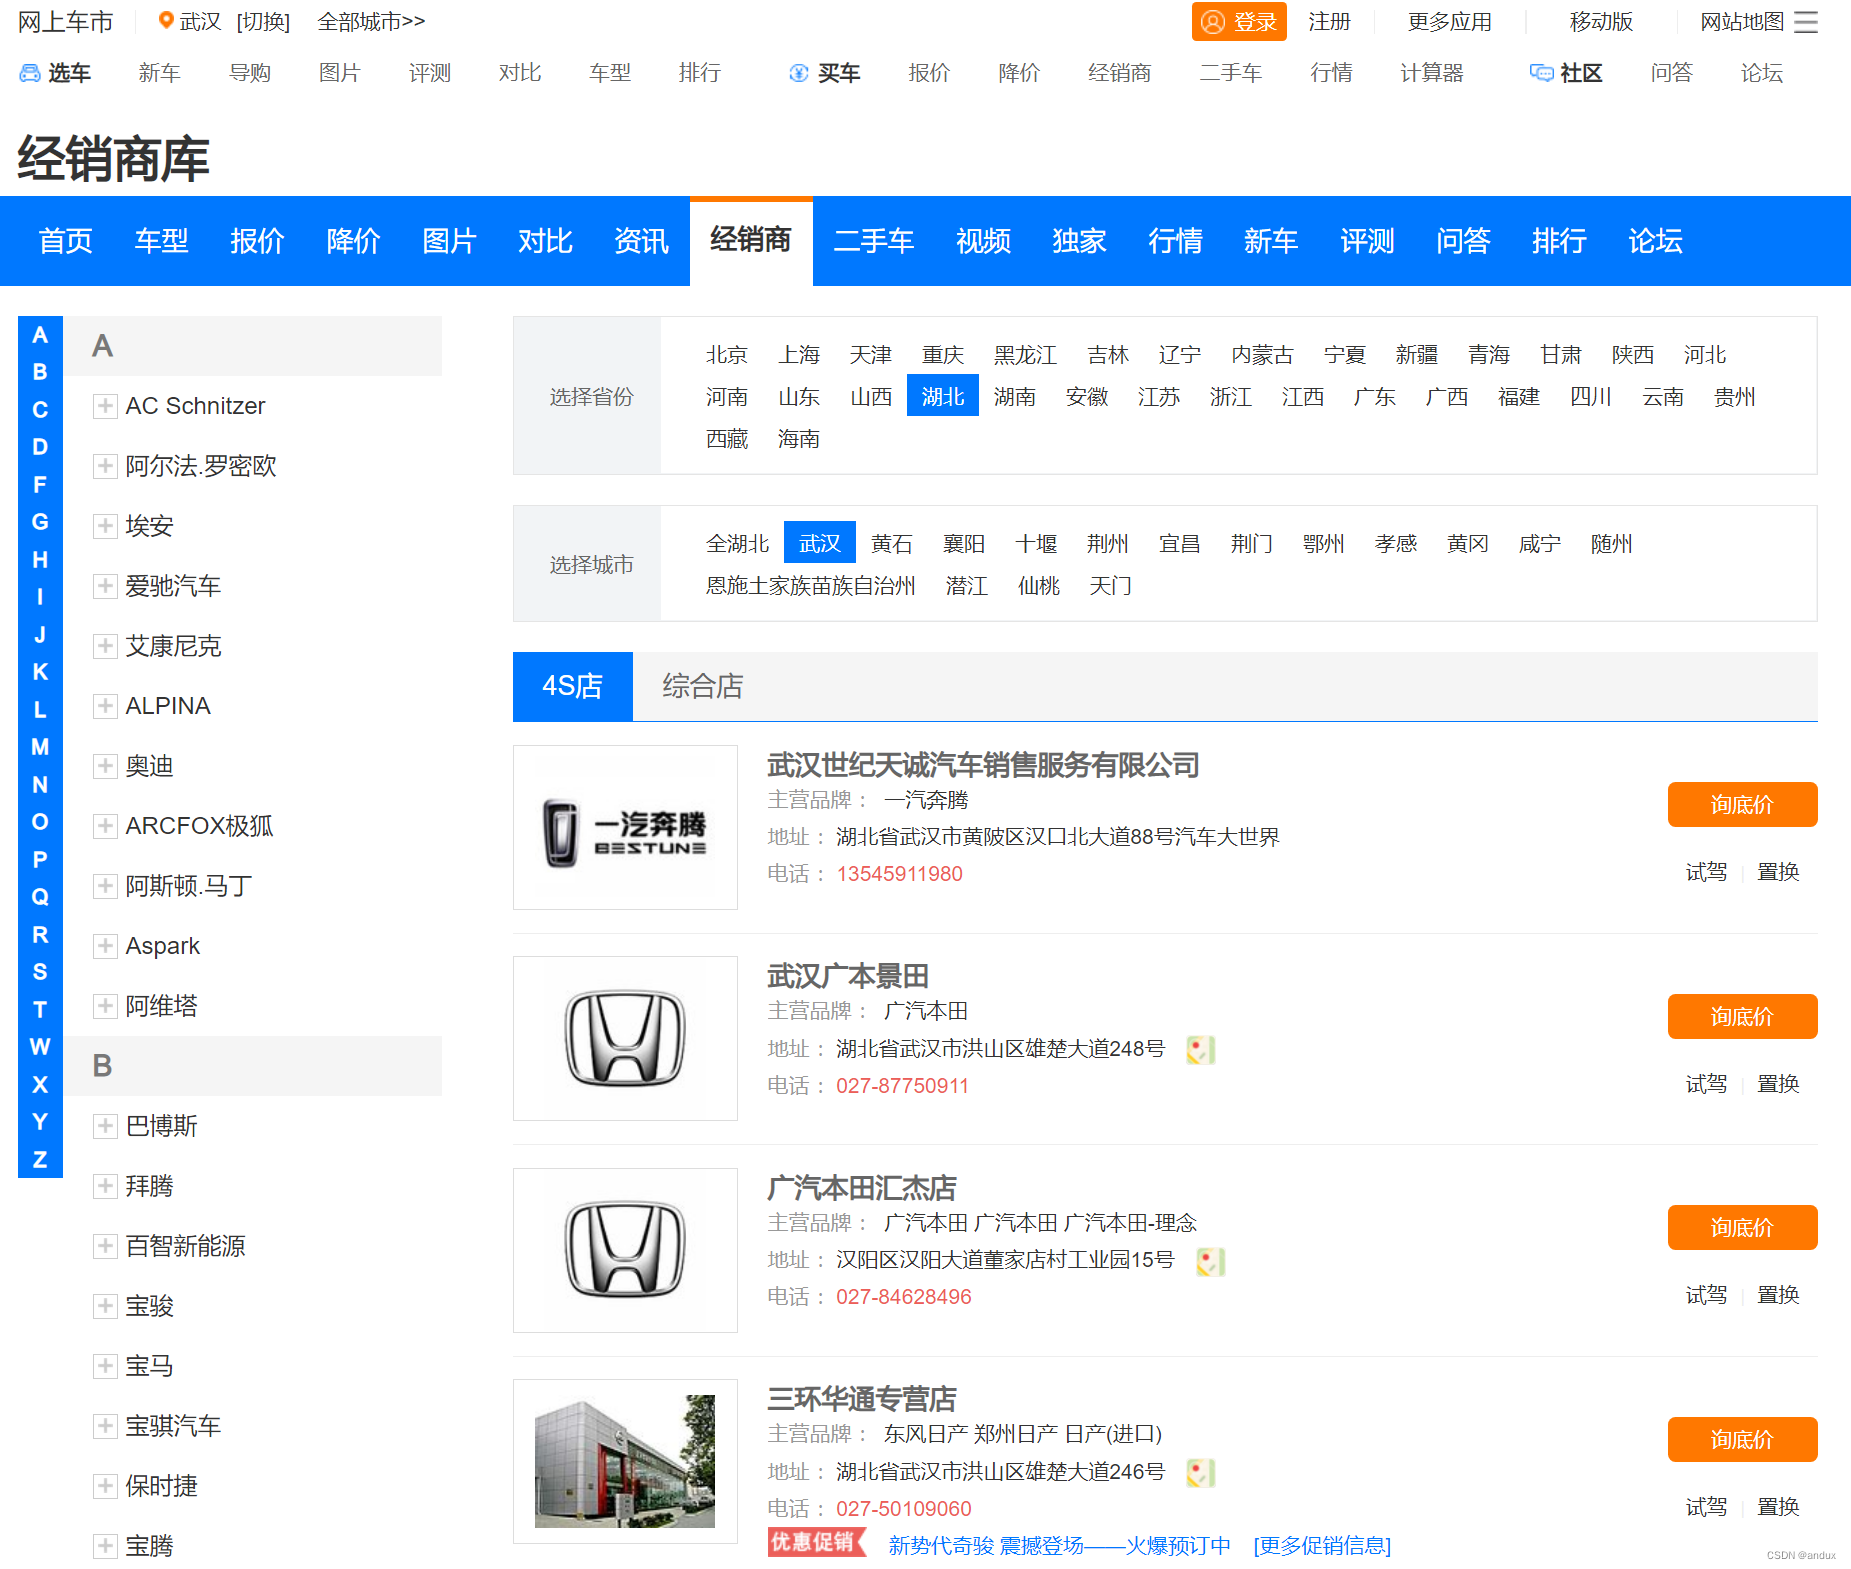Screen dimensions: 1851x1569
Task: Click the car icon next to 选车
Action: pyautogui.click(x=30, y=73)
